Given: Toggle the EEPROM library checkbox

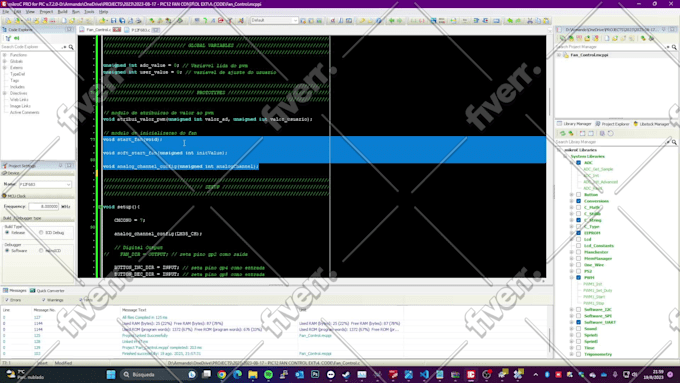Looking at the screenshot, I should (x=579, y=233).
